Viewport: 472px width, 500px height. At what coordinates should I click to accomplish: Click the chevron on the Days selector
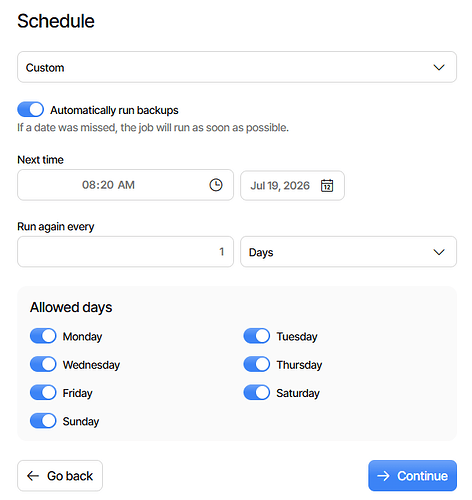pyautogui.click(x=439, y=252)
